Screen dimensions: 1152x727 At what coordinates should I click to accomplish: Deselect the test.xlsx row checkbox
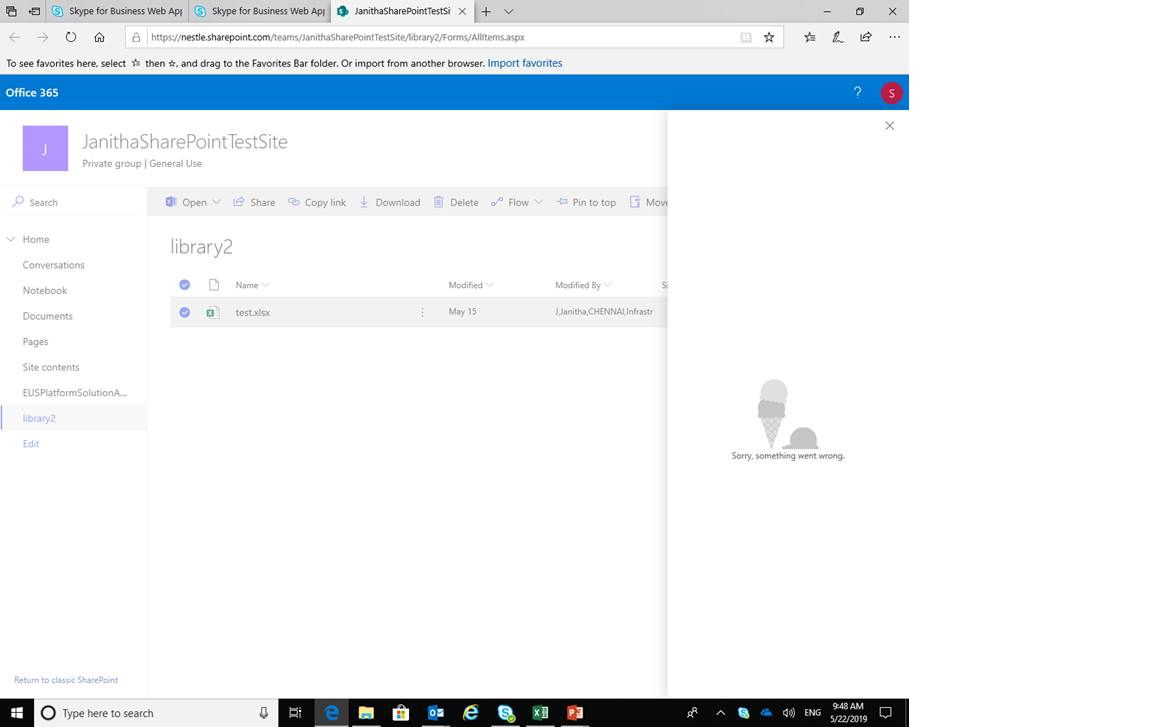(184, 312)
